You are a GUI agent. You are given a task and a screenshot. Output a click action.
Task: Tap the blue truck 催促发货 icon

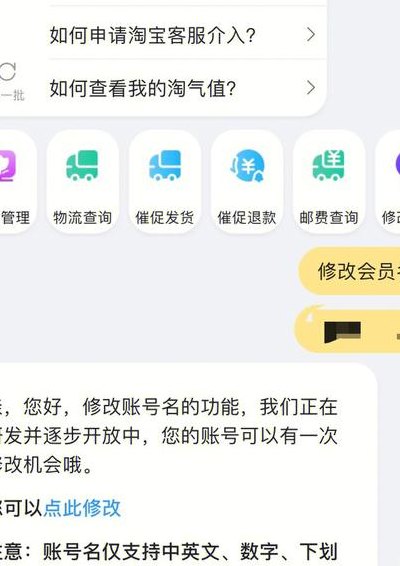[165, 166]
